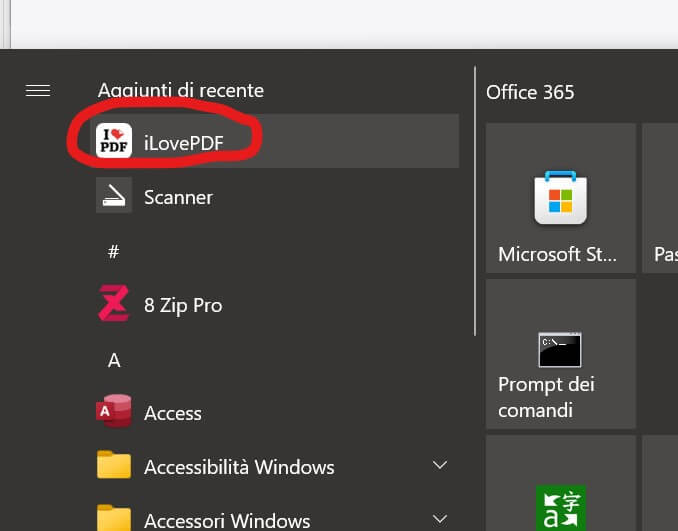Launch the Scanner app icon
Screen dimensions: 678x531
114,196
